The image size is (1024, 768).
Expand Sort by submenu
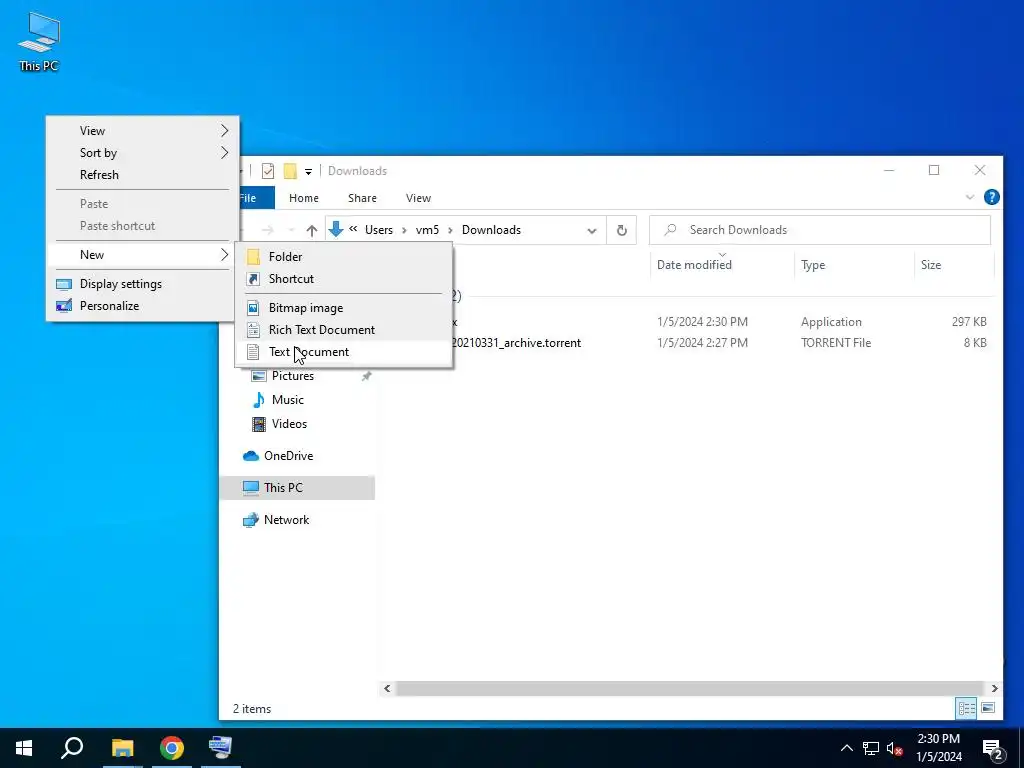[x=142, y=153]
